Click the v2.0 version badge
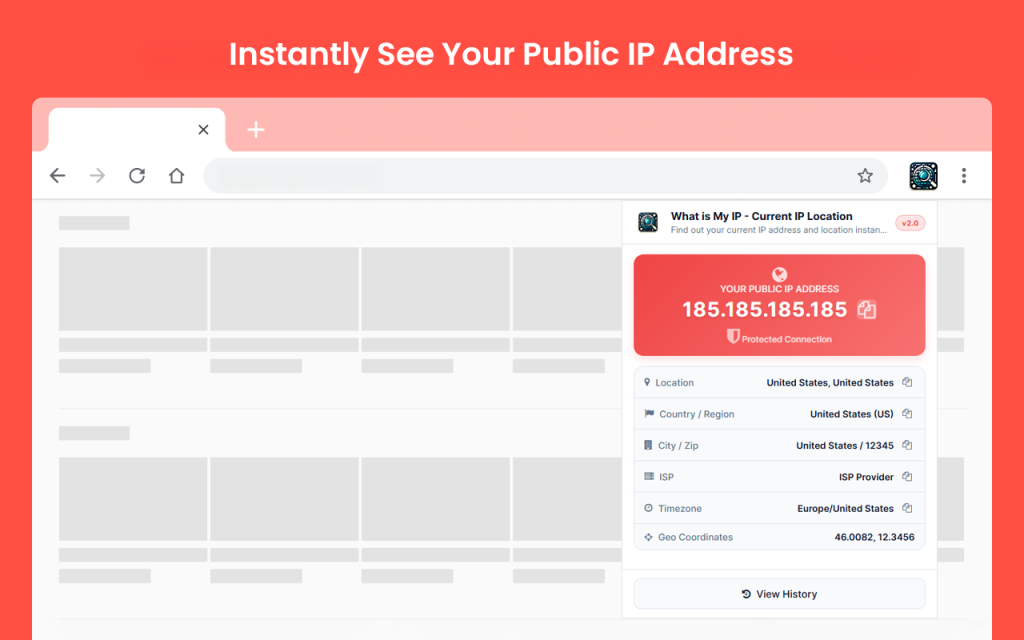Viewport: 1024px width, 640px height. [910, 223]
